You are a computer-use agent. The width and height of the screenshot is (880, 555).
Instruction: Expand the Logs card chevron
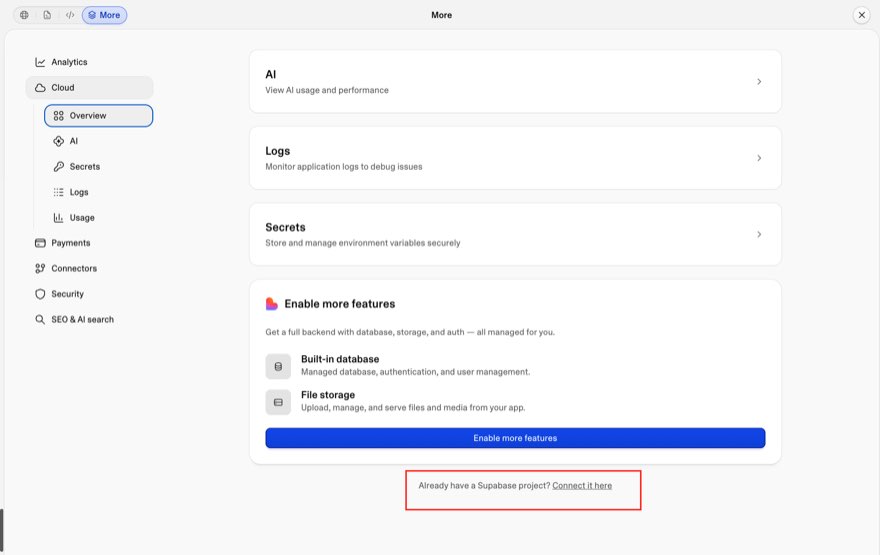[x=759, y=158]
